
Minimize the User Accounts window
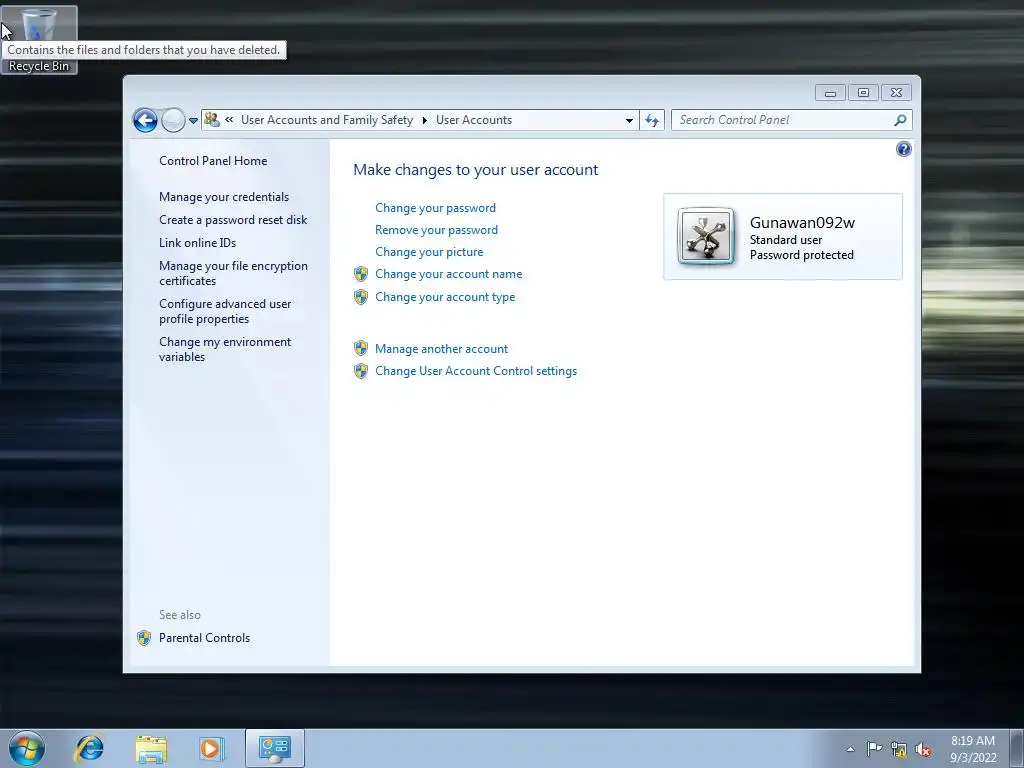click(830, 93)
